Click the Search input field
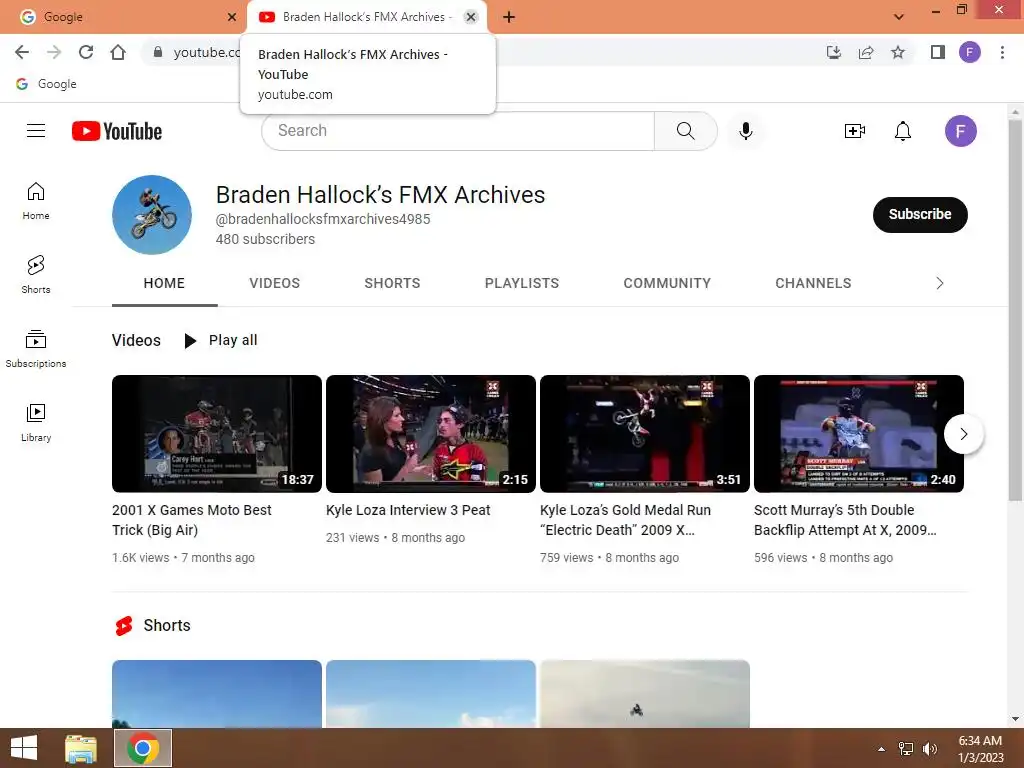Image resolution: width=1024 pixels, height=768 pixels. tap(458, 131)
